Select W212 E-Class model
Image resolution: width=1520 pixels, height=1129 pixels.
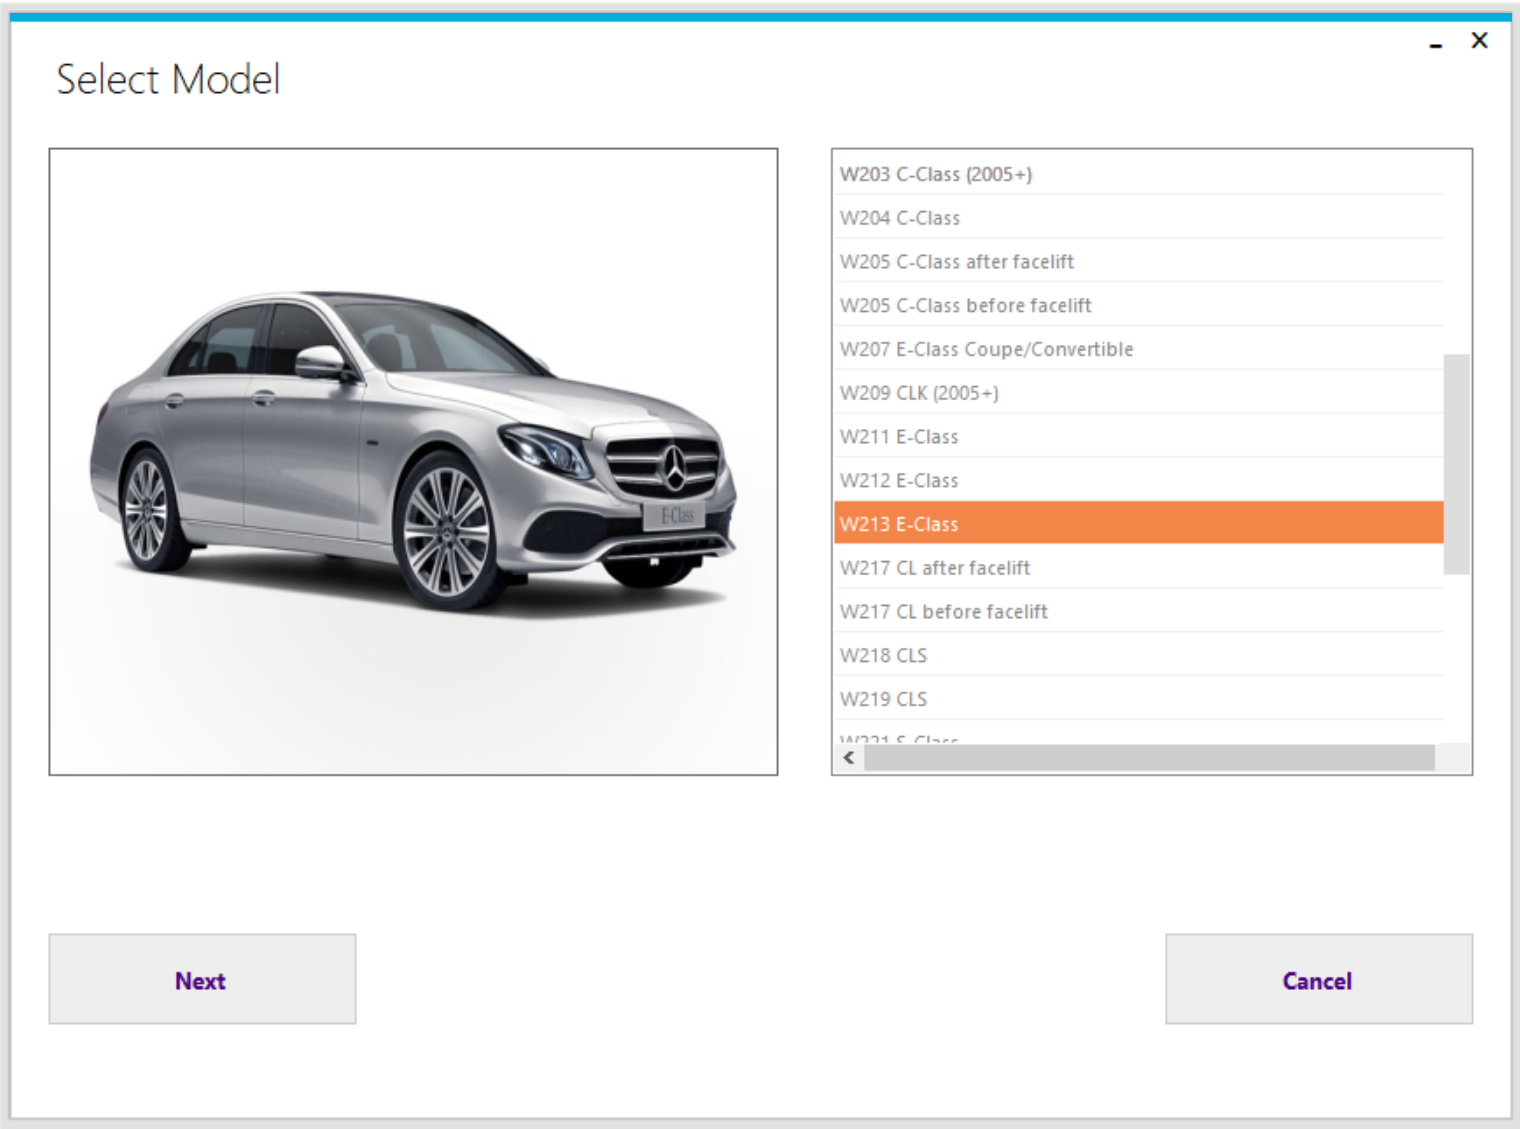point(1139,480)
